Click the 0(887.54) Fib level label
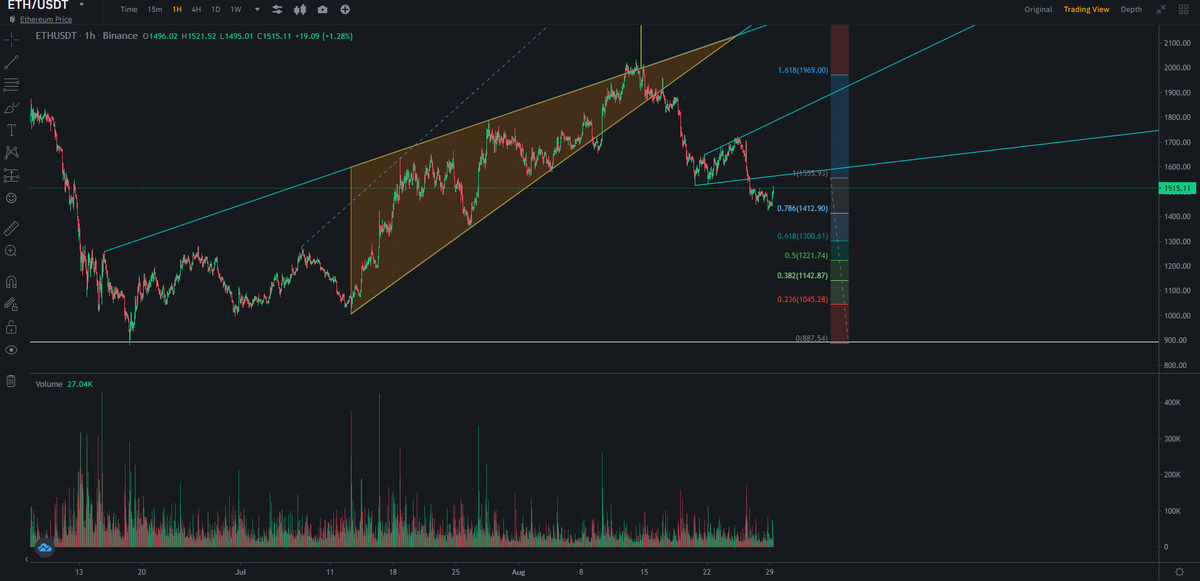1200x581 pixels. tap(811, 338)
